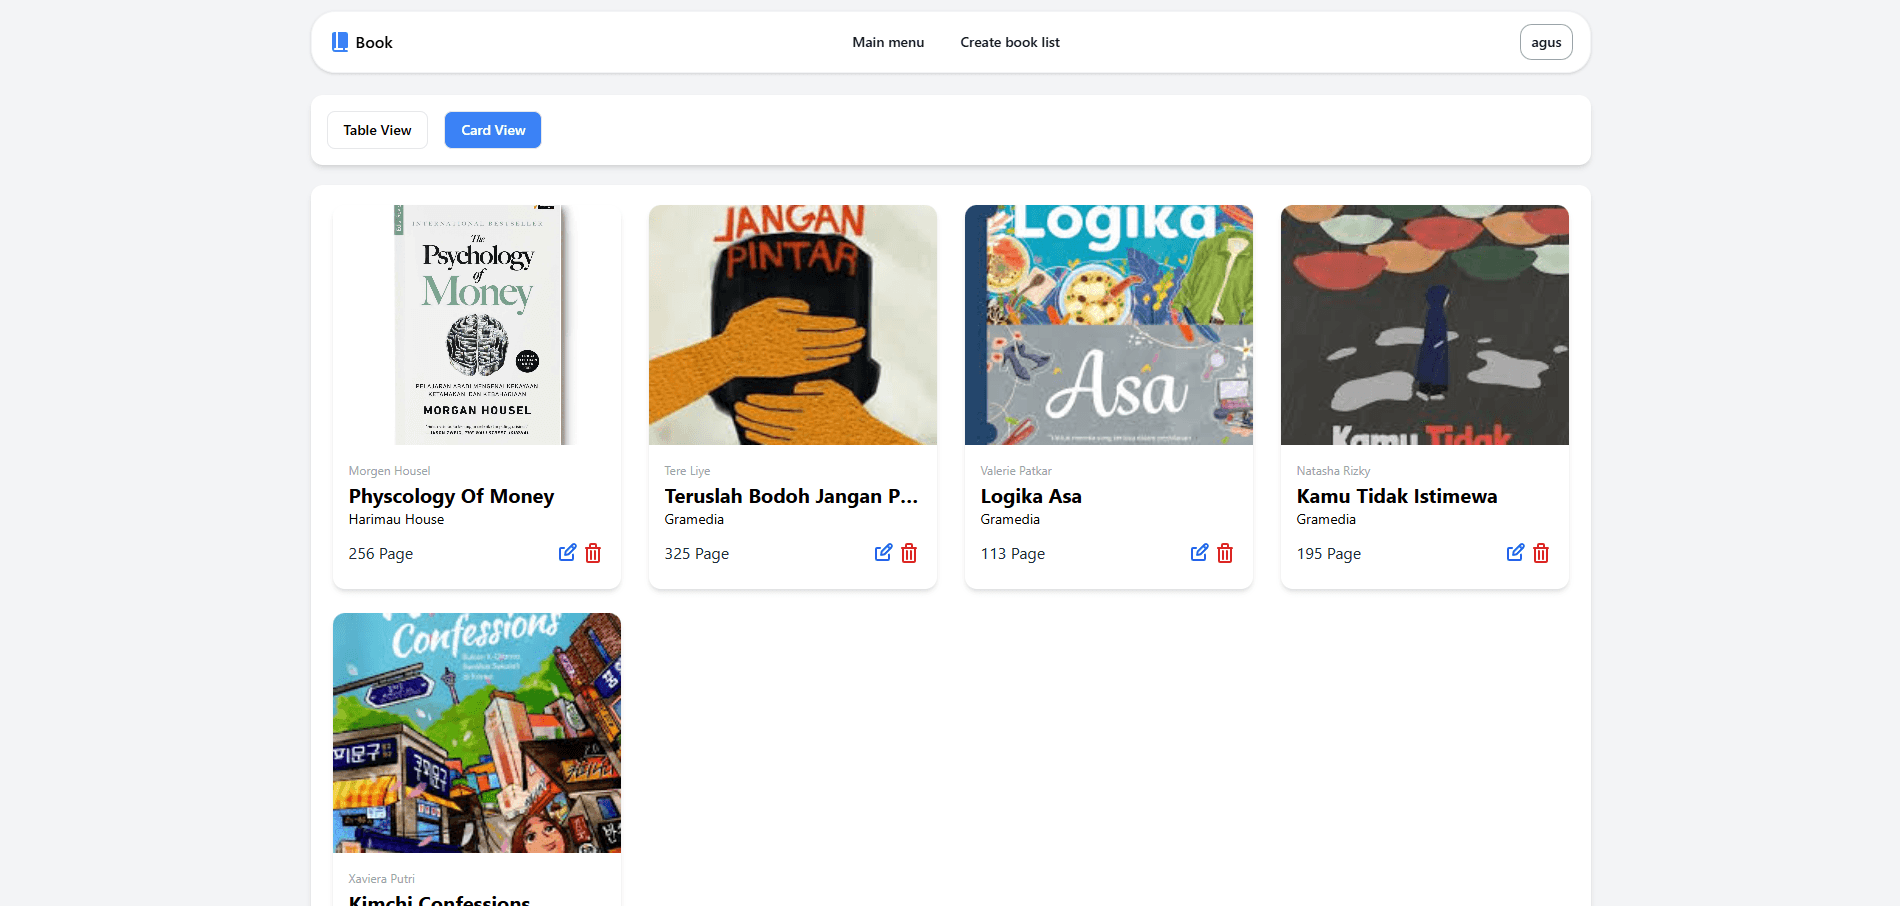The width and height of the screenshot is (1900, 906).
Task: Click the Teruslah Bodoh Jangan P... title
Action: [x=791, y=496]
